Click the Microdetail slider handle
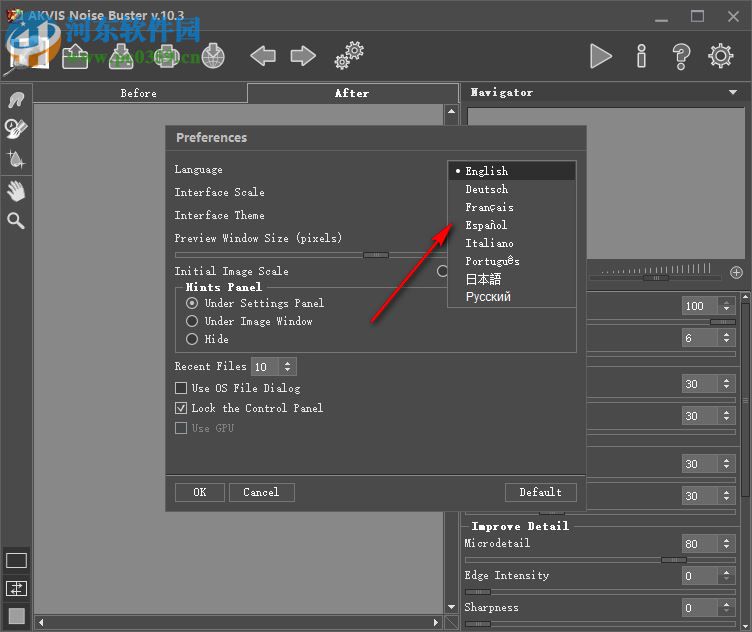Screen dimensions: 752x632 click(674, 560)
